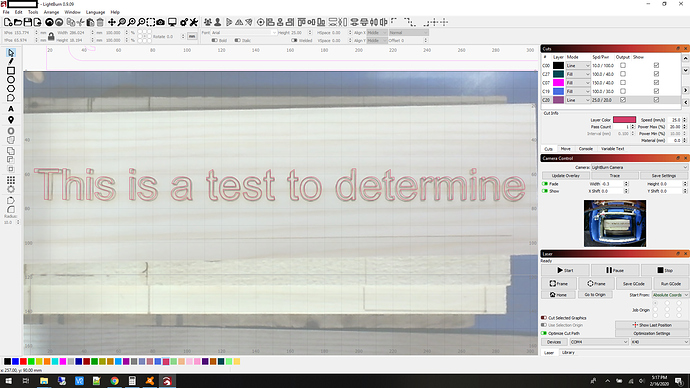Viewport: 690px width, 388px height.
Task: Select the Rectangle drawing tool
Action: click(11, 70)
